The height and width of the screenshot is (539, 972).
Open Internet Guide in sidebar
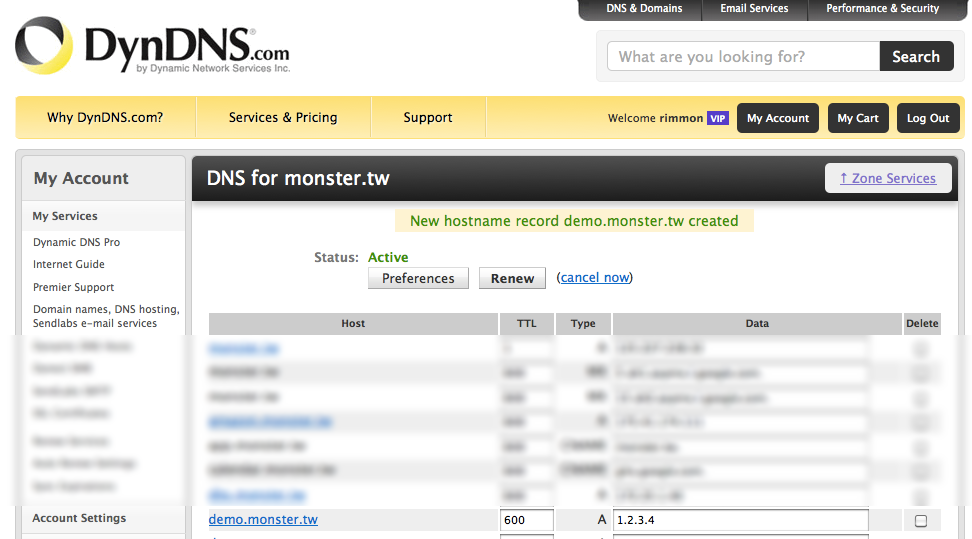click(69, 264)
